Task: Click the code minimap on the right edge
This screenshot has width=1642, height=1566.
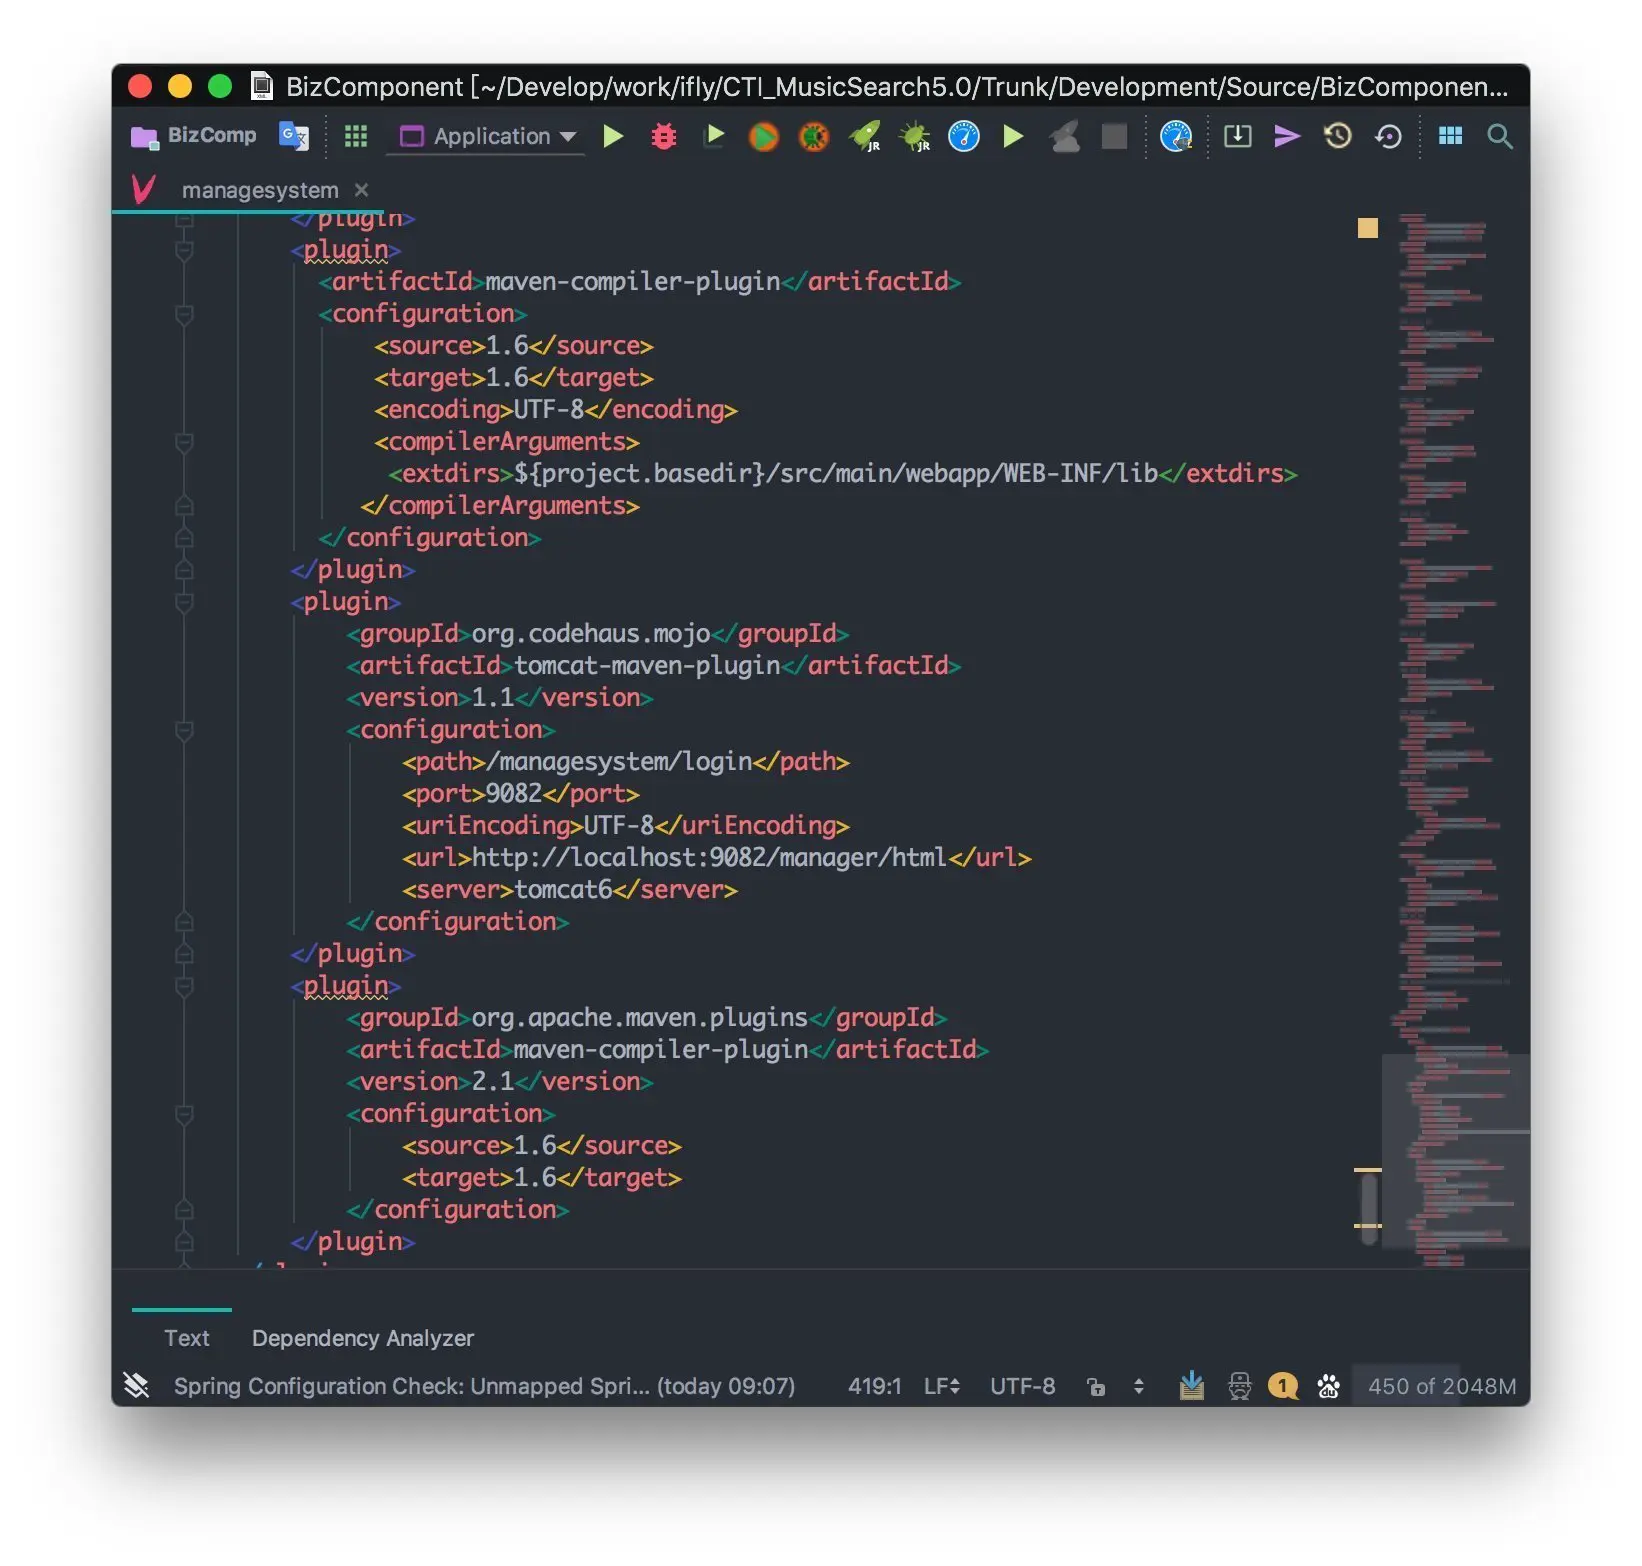Action: (1450, 700)
